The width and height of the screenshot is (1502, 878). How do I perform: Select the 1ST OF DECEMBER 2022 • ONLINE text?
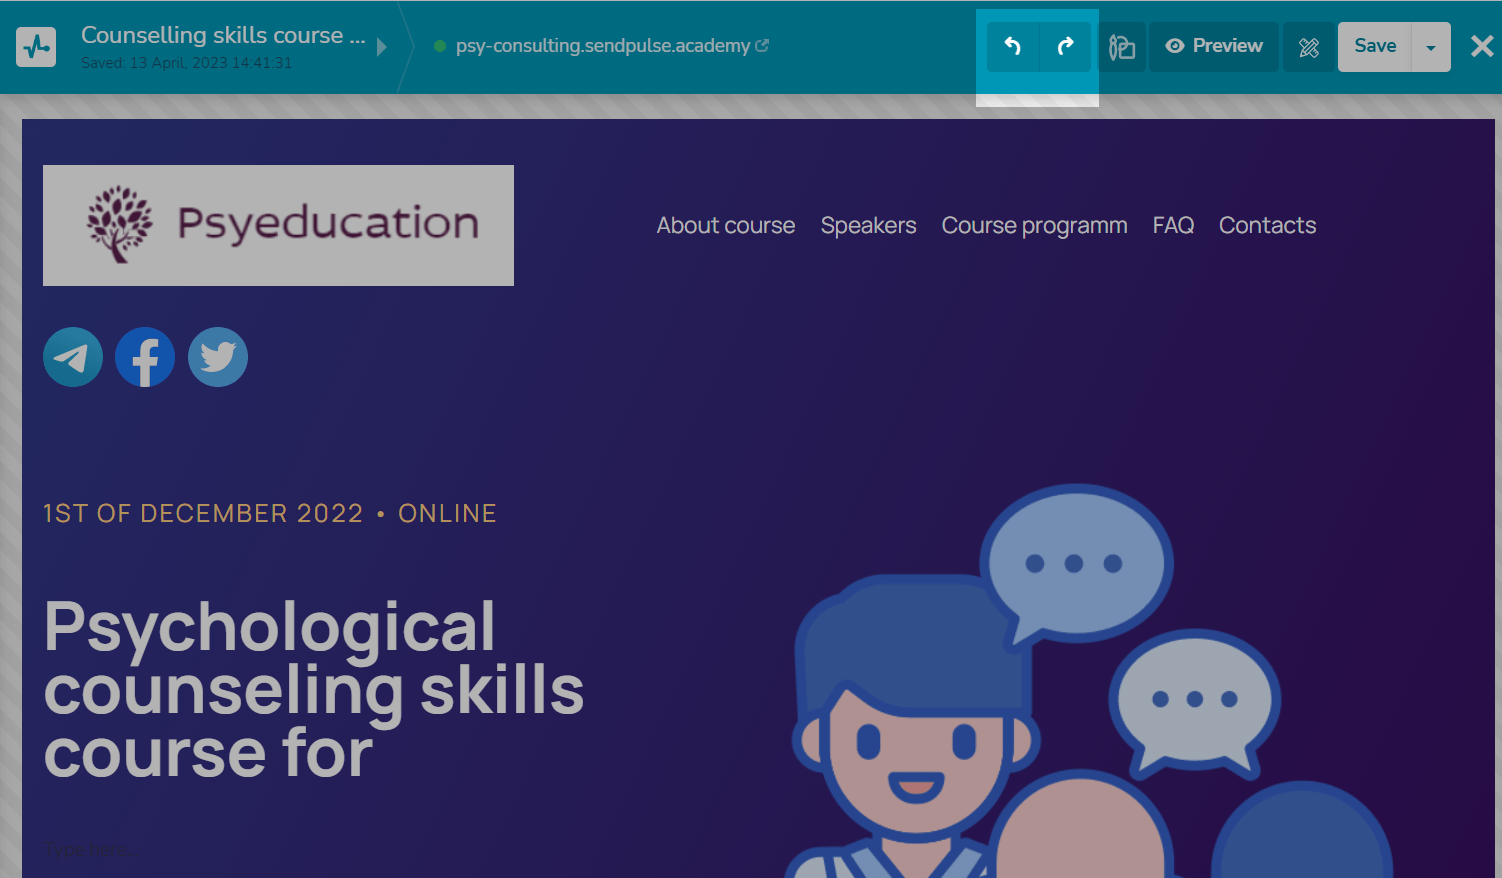click(x=270, y=513)
